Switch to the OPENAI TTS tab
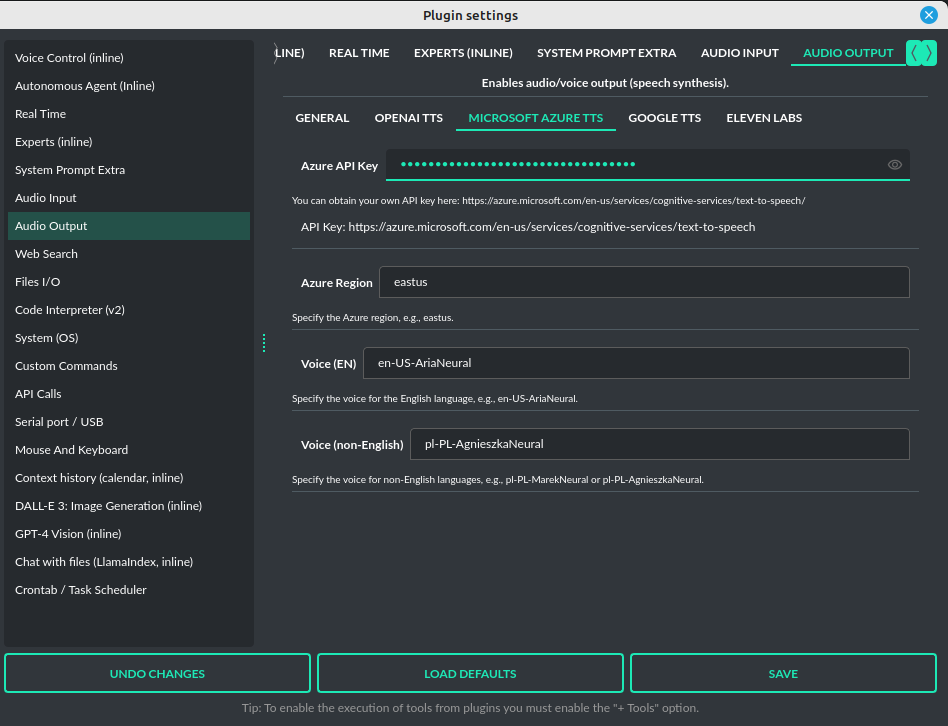This screenshot has width=948, height=726. click(x=408, y=117)
